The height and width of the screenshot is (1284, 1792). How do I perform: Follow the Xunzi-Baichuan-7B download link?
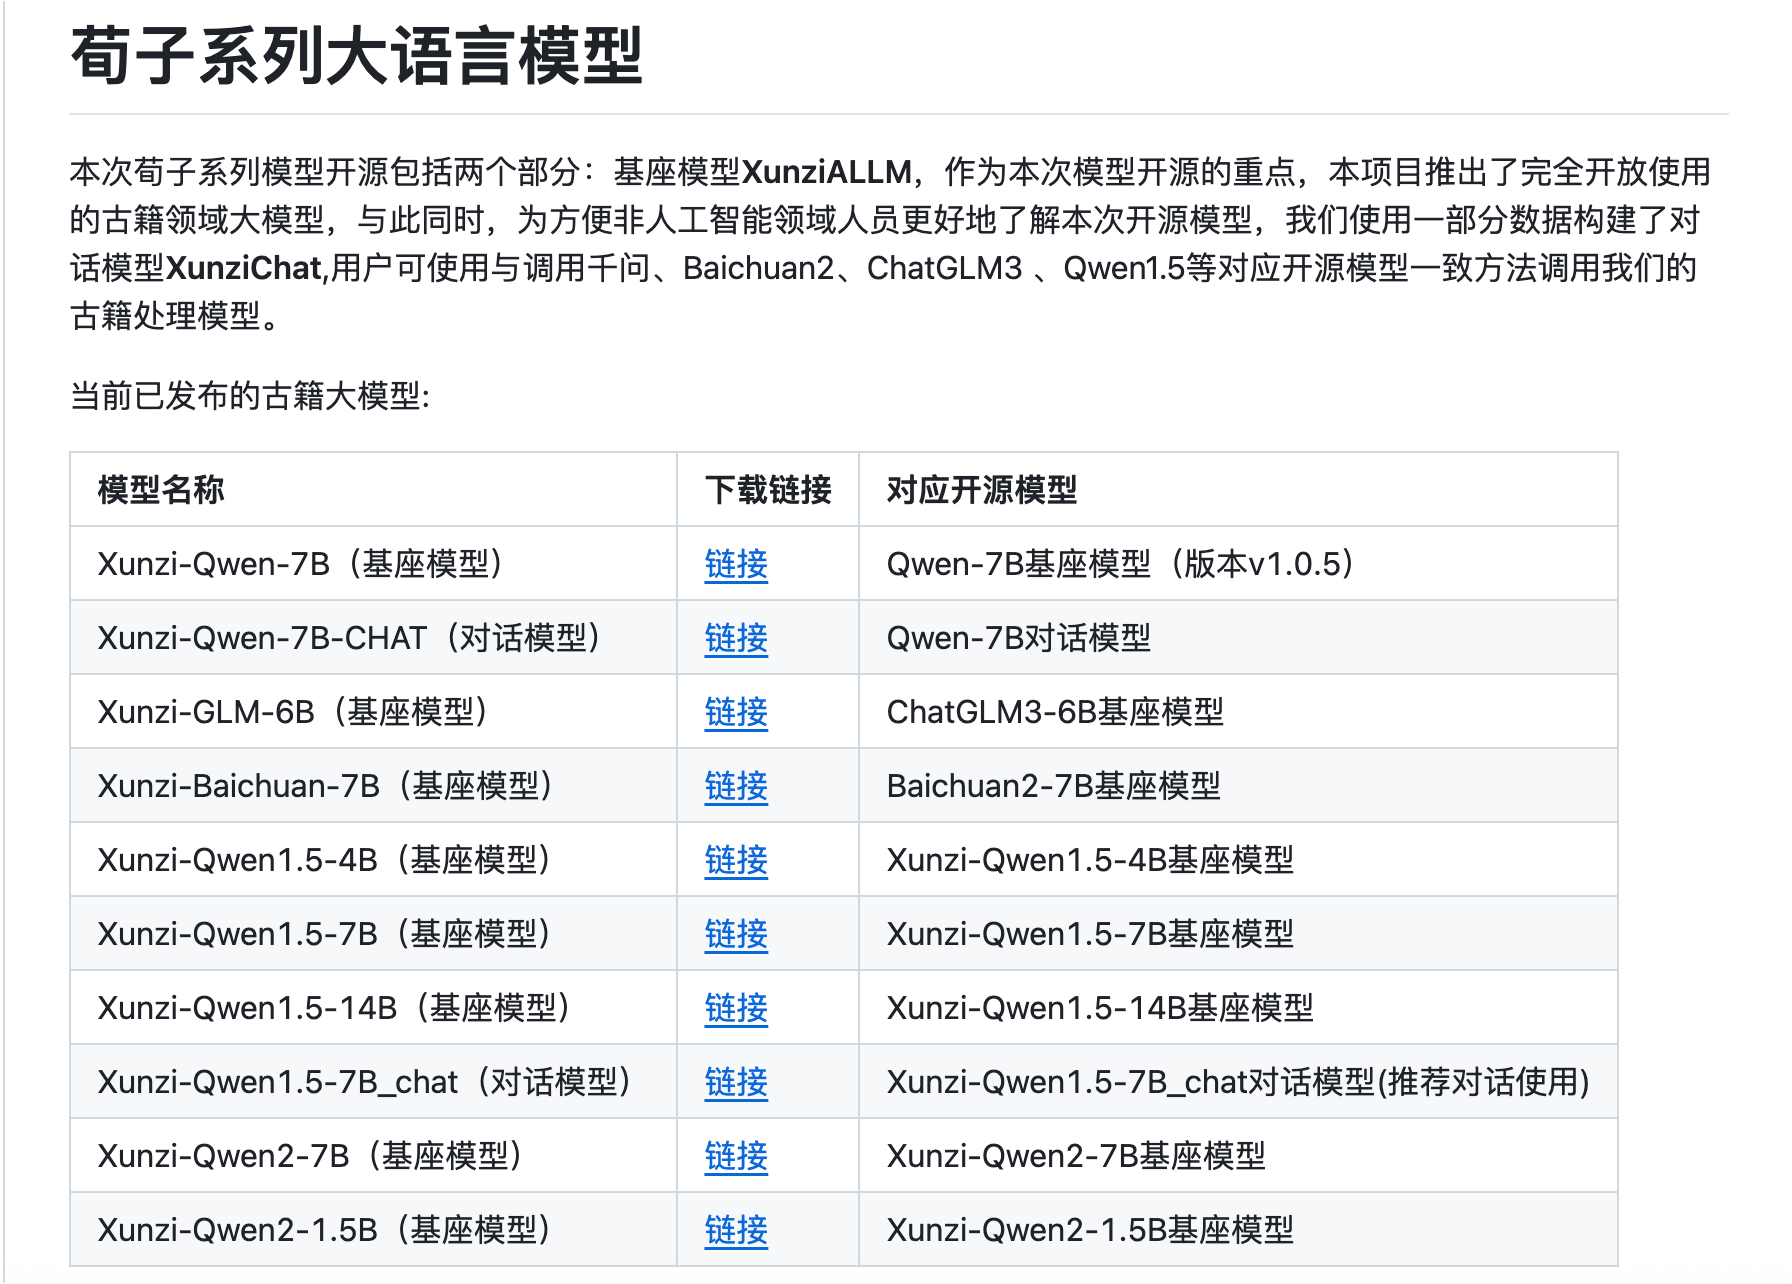[735, 786]
